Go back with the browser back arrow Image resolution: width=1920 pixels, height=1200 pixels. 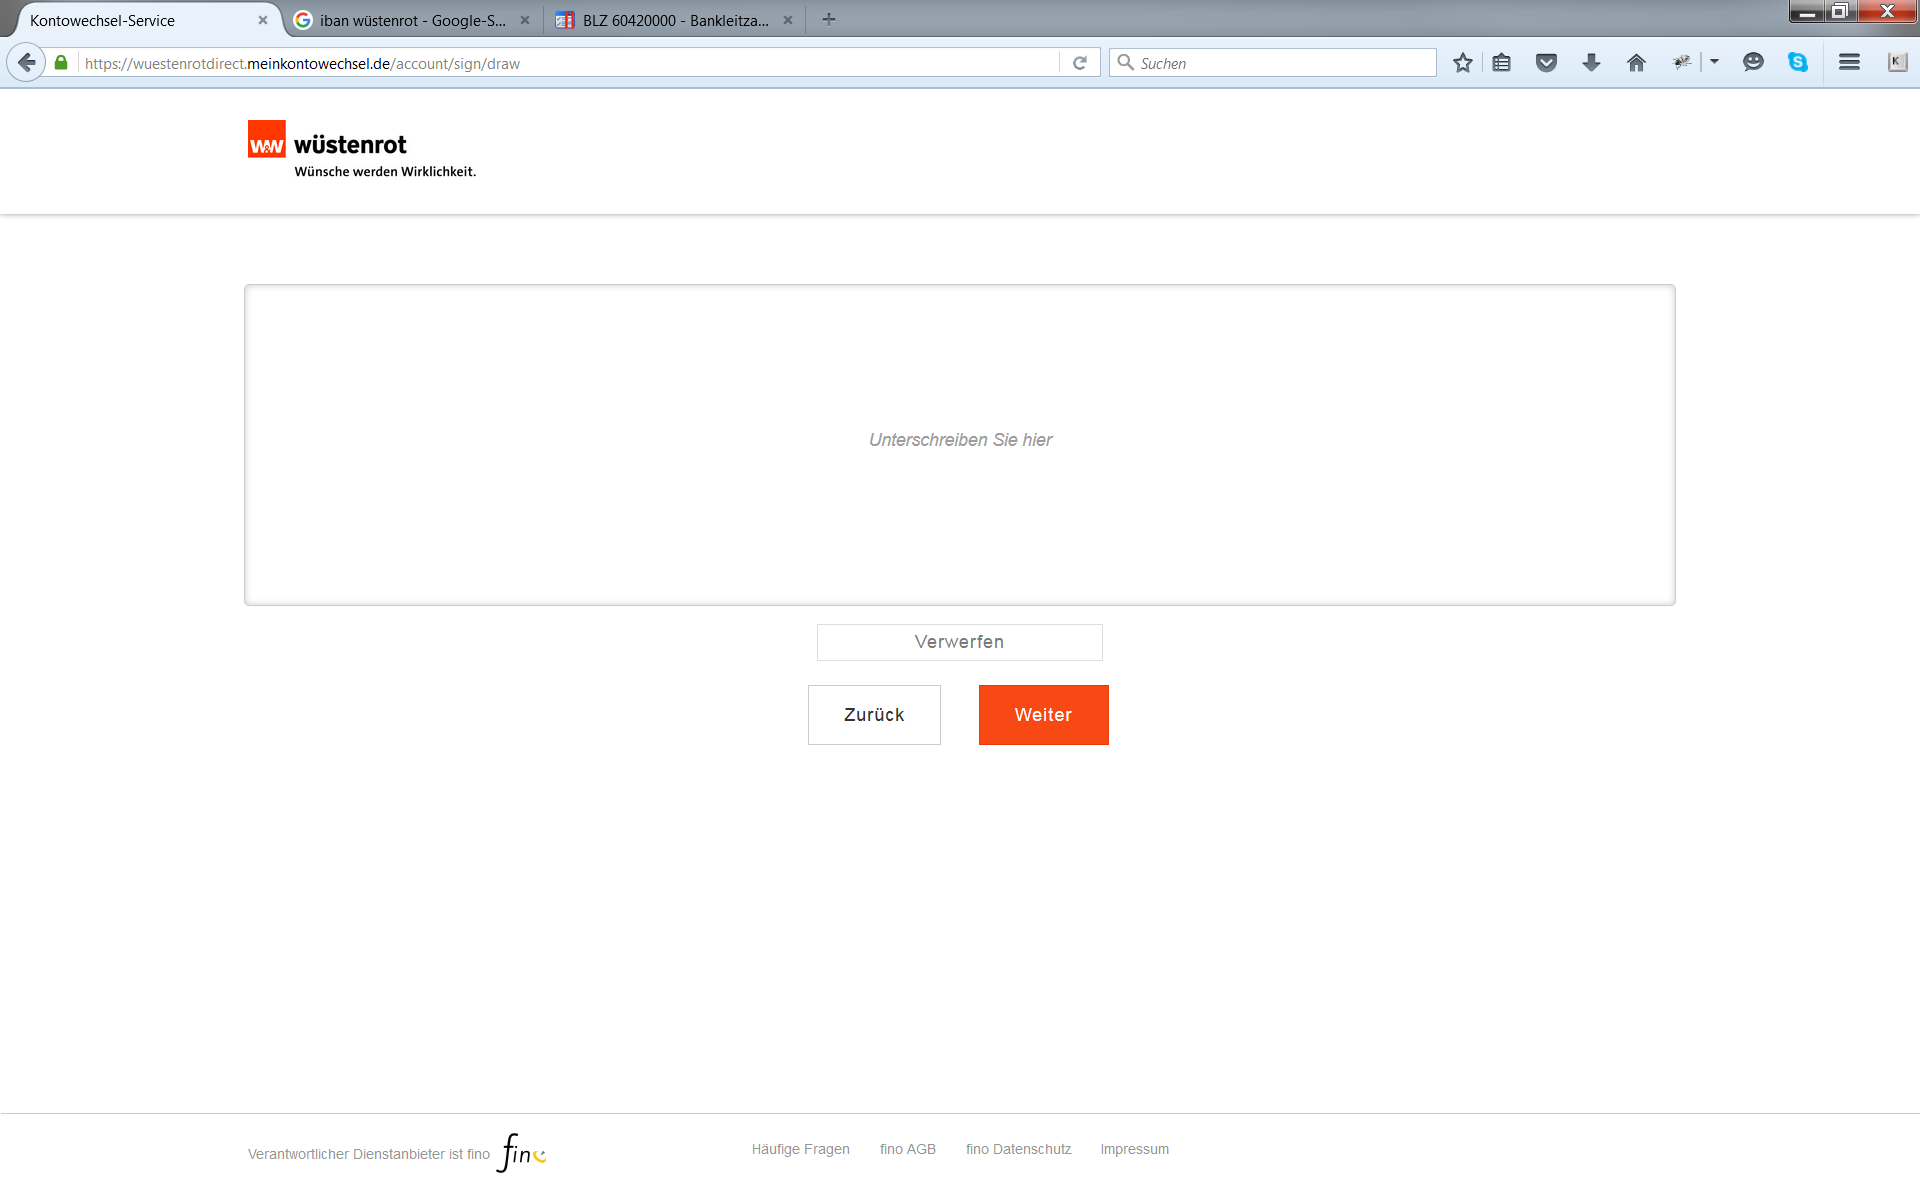click(27, 63)
